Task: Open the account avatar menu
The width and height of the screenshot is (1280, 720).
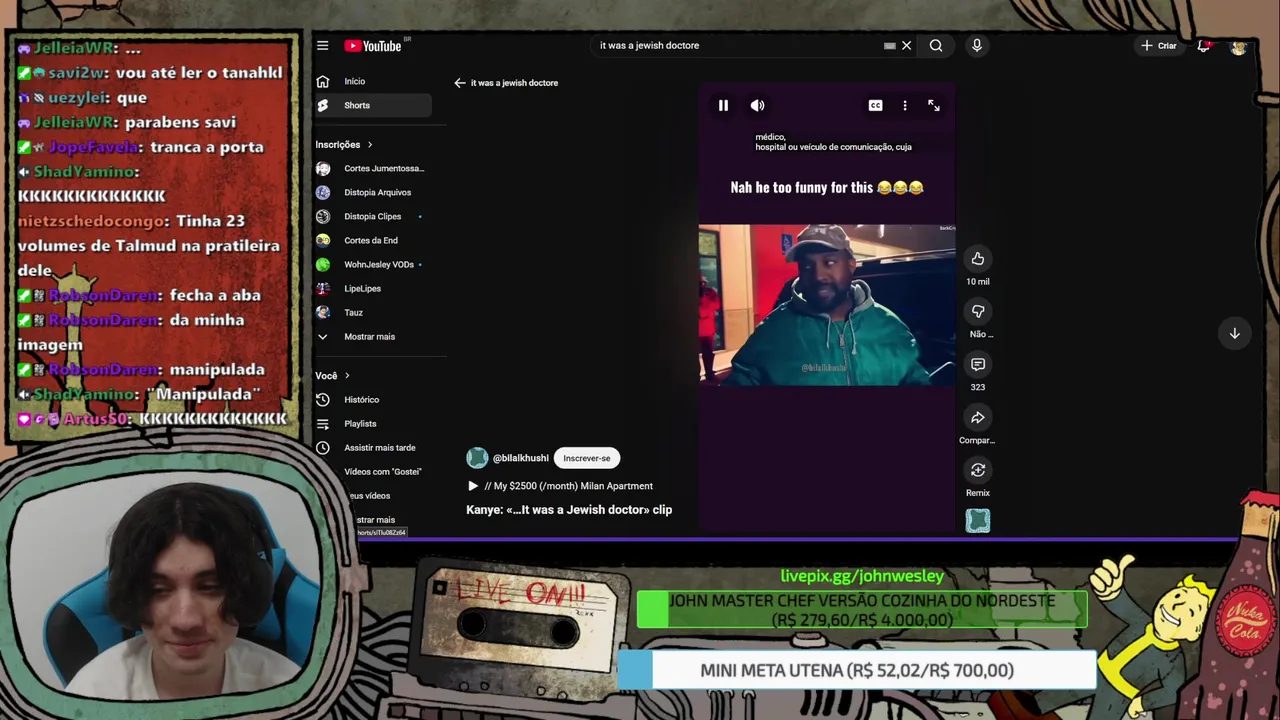Action: click(x=1239, y=46)
